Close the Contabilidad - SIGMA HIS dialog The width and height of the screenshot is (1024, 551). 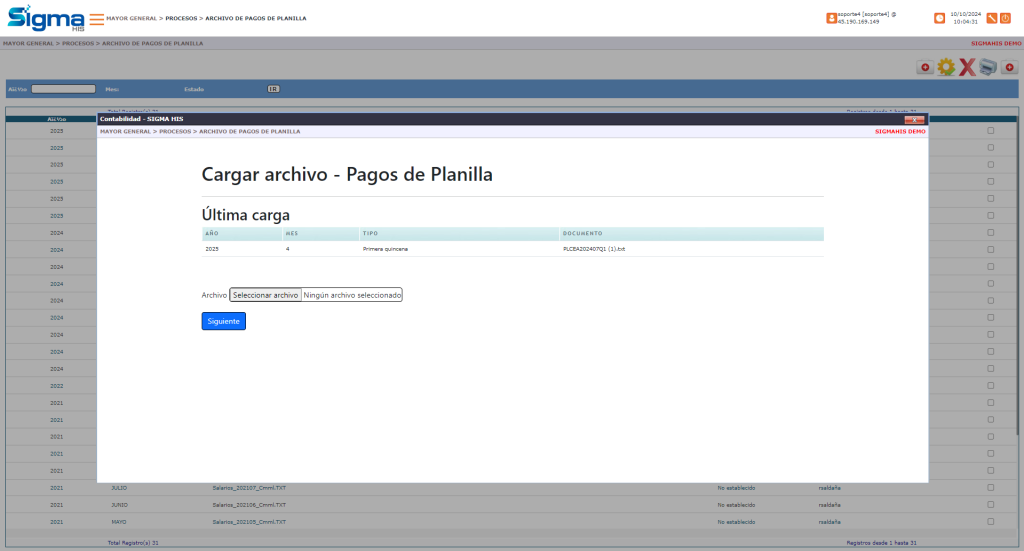pyautogui.click(x=913, y=119)
